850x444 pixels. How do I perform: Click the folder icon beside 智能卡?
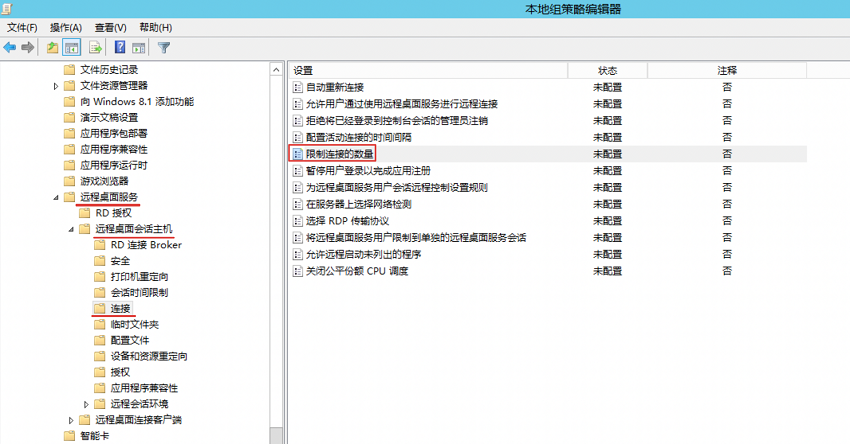tap(69, 435)
